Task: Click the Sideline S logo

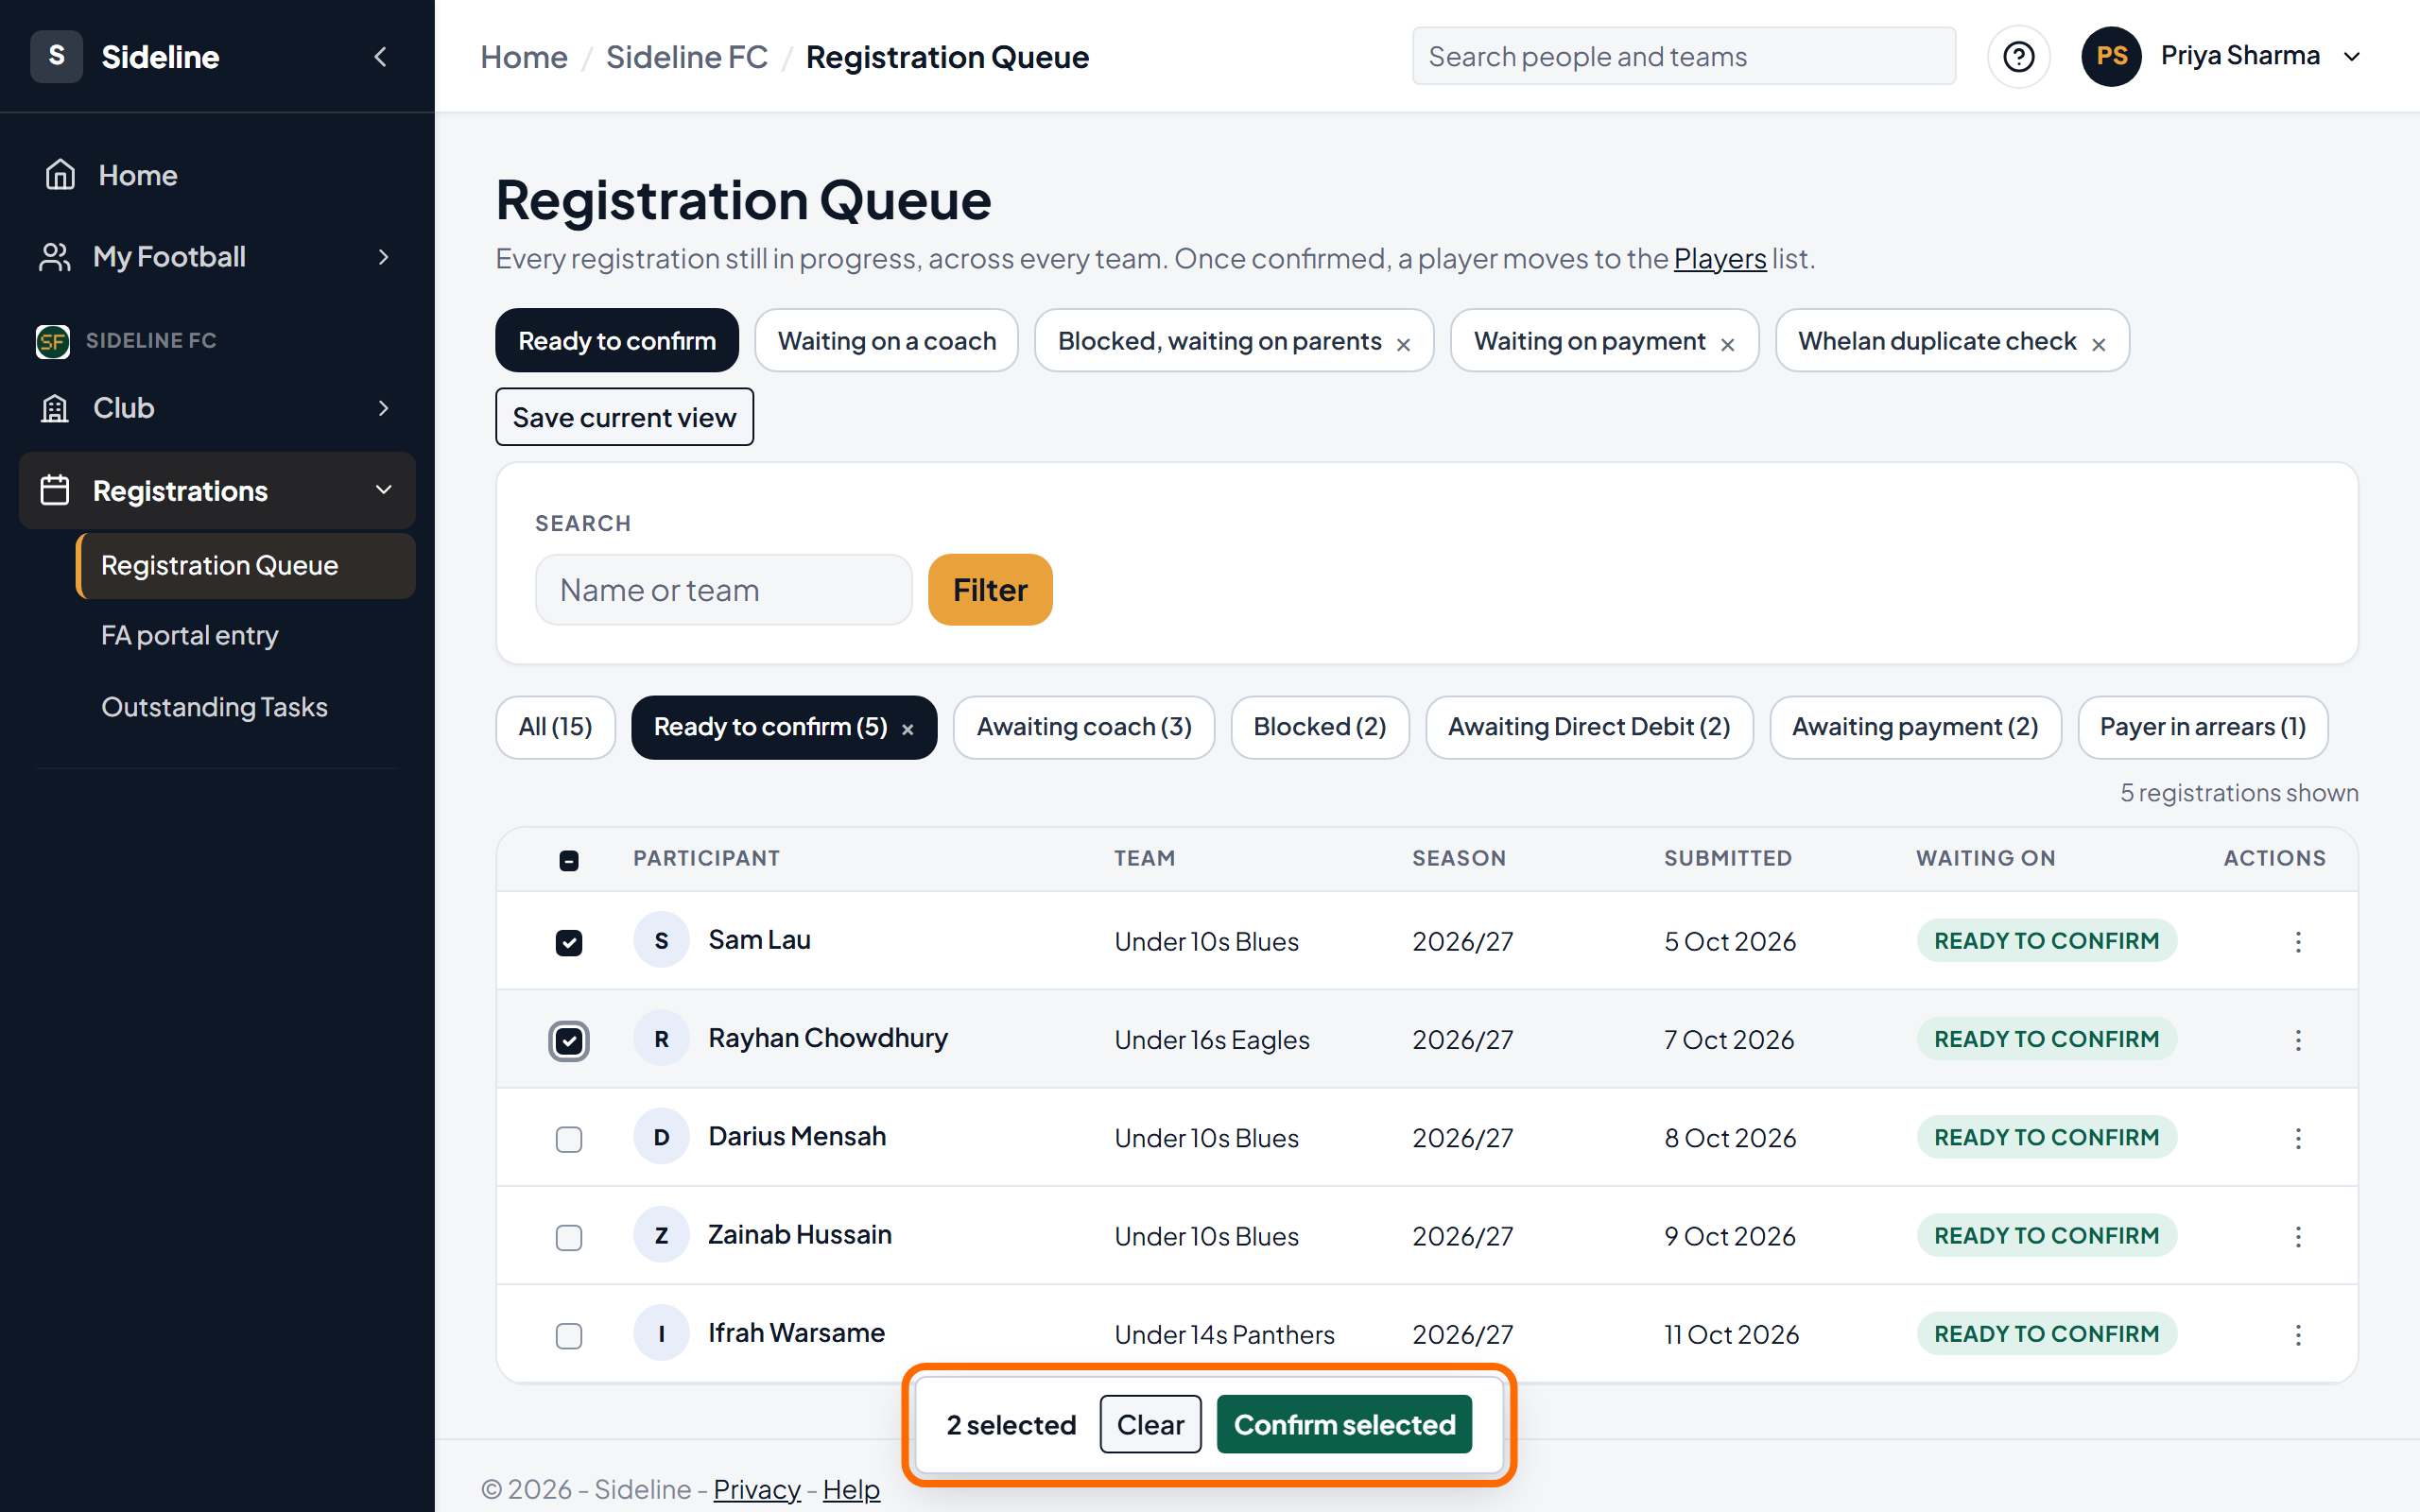Action: point(56,56)
